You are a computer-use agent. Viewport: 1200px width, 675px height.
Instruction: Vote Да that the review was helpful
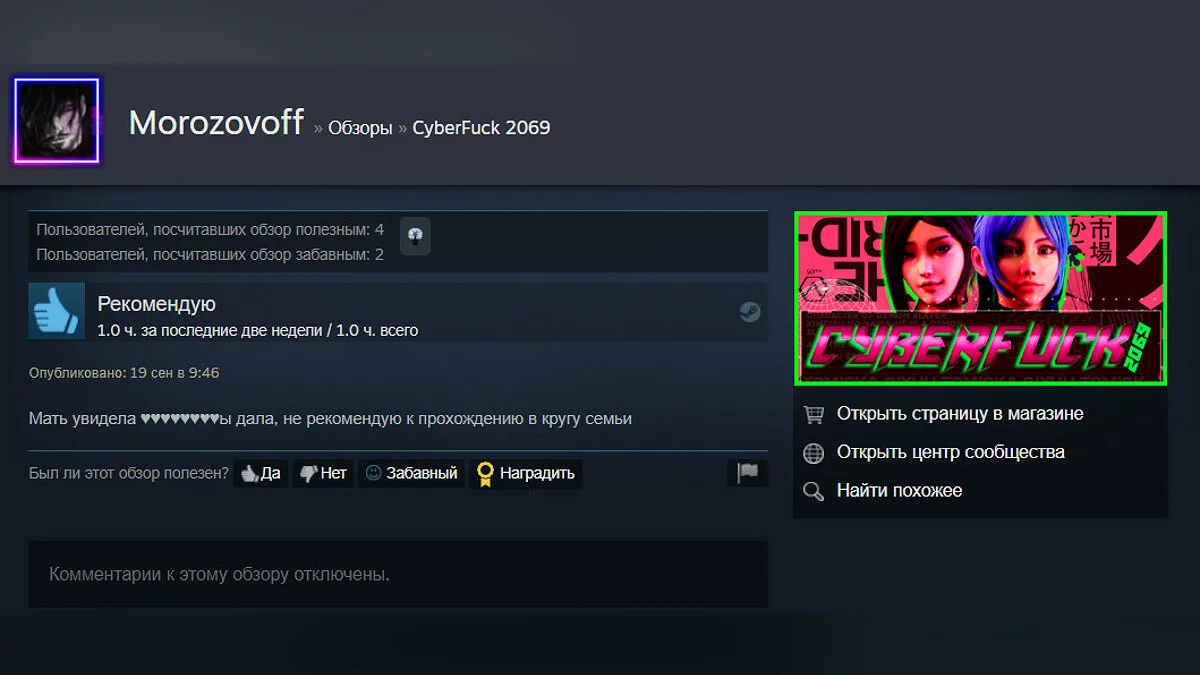[261, 473]
